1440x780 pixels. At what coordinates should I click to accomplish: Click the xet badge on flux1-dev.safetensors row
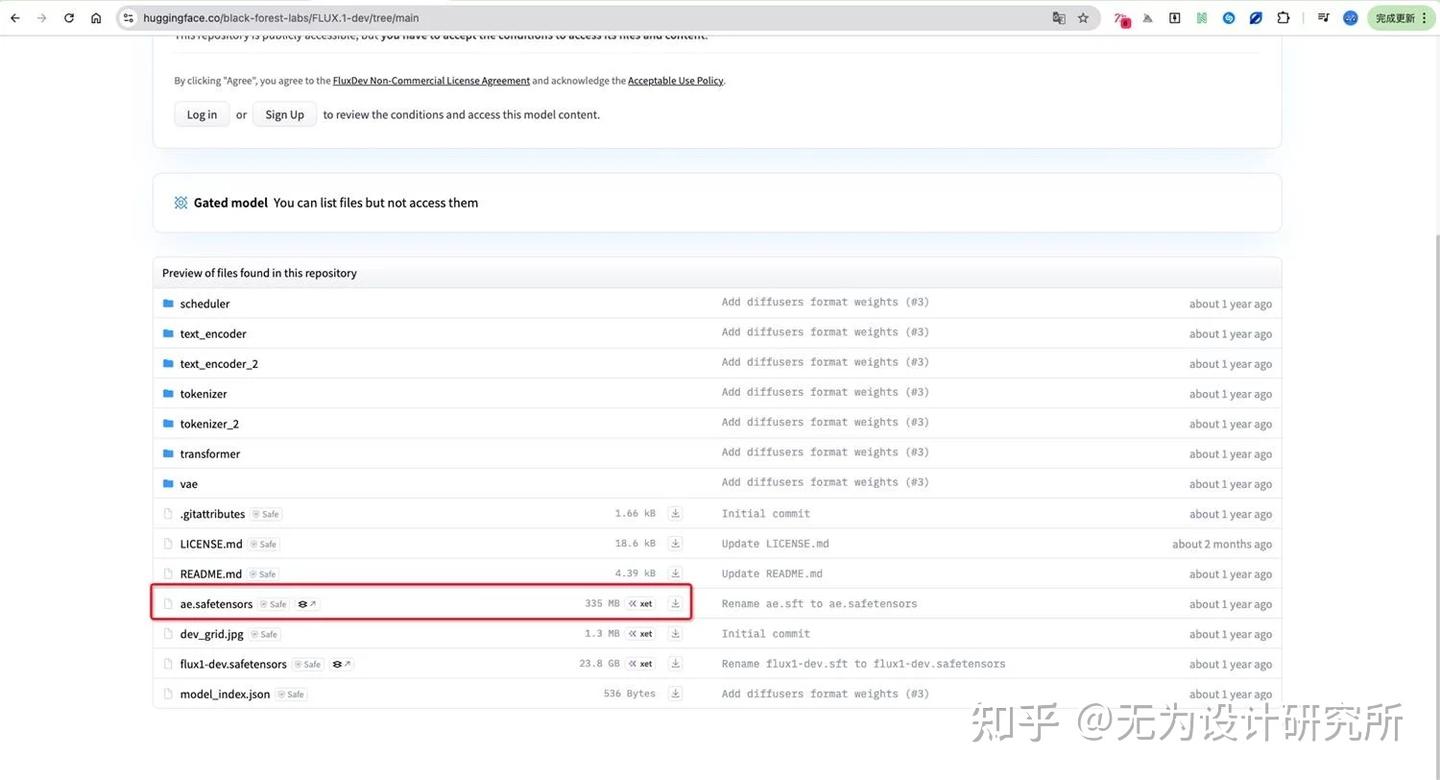point(641,664)
